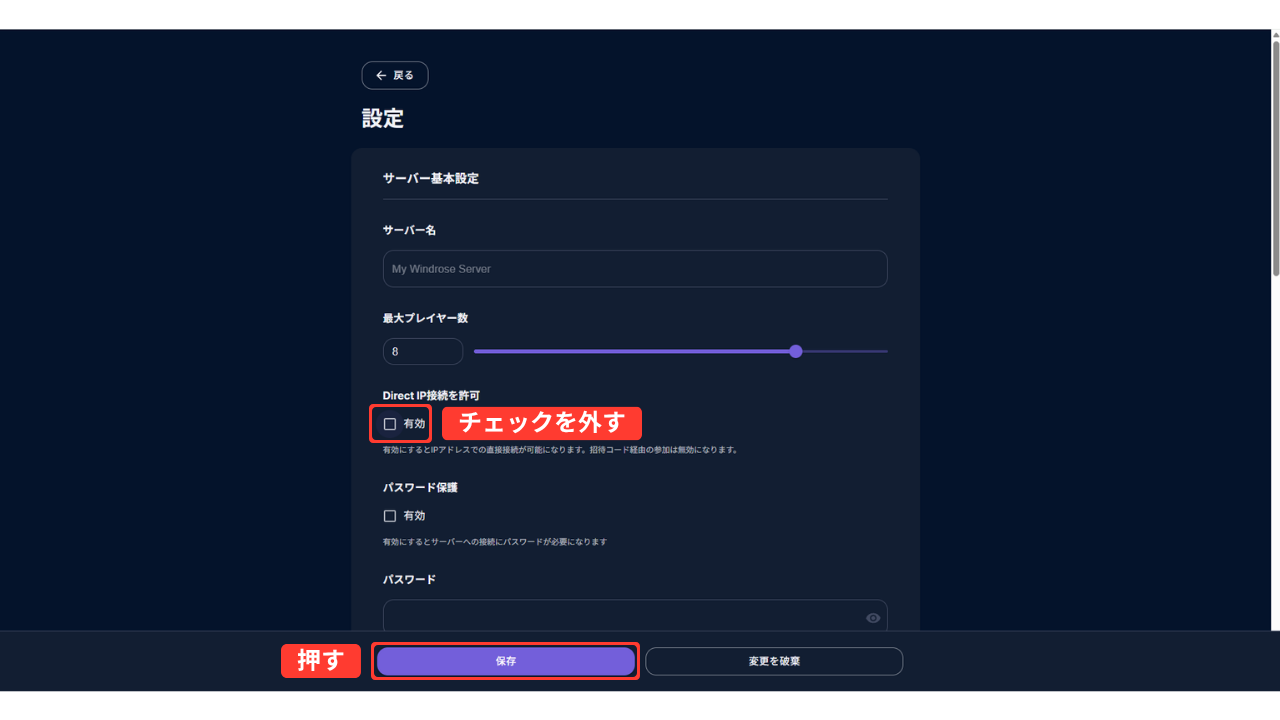Viewport: 1280px width, 720px height.
Task: Click the password protection description text
Action: tap(495, 542)
